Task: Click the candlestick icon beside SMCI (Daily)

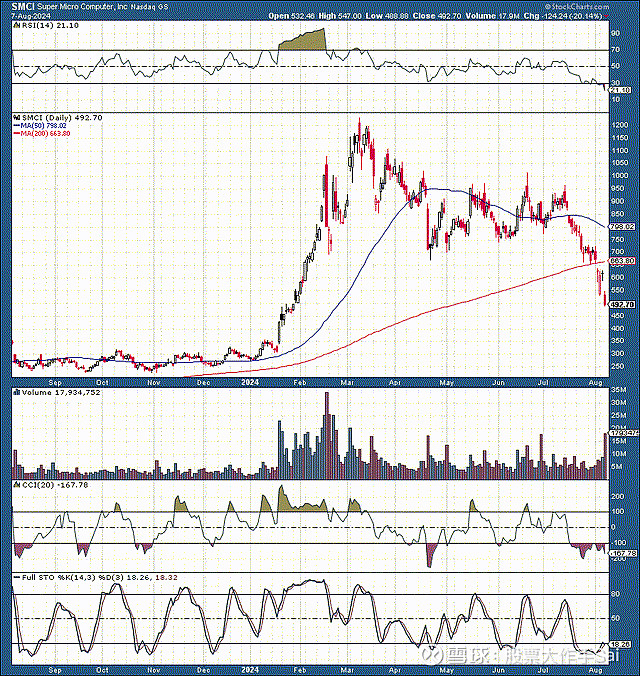Action: pos(17,117)
